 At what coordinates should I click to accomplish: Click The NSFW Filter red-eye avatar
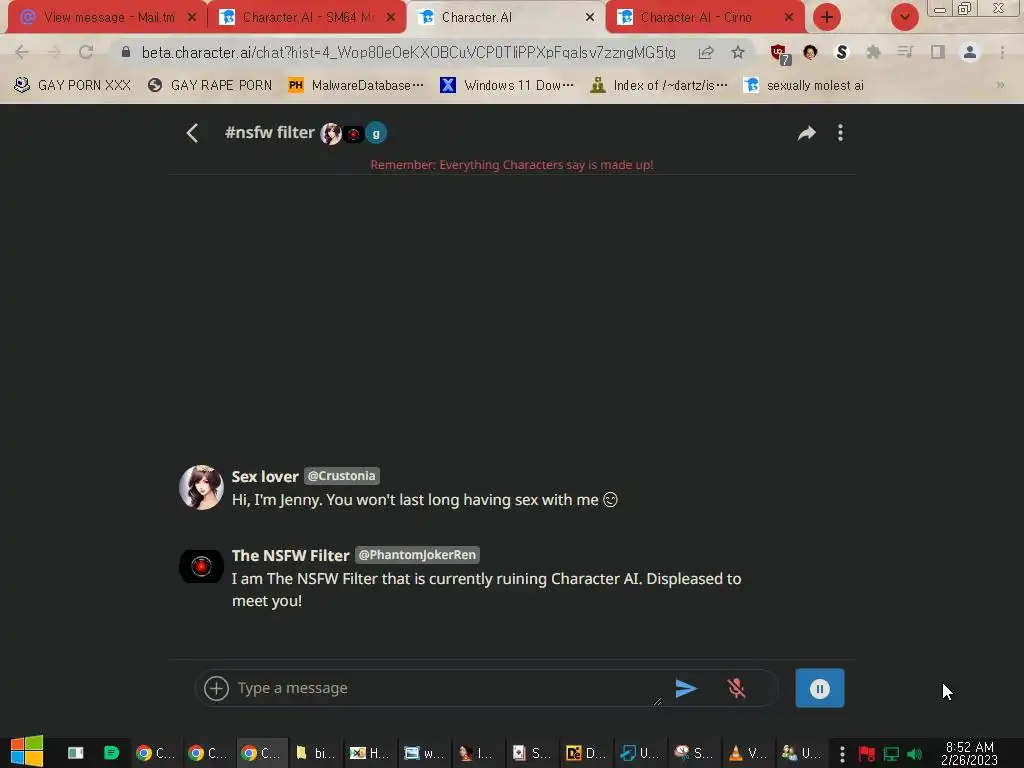201,566
